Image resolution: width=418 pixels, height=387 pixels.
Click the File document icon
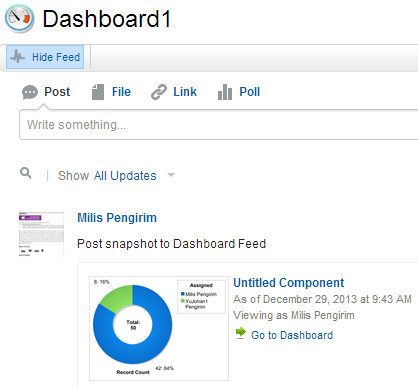coord(98,92)
